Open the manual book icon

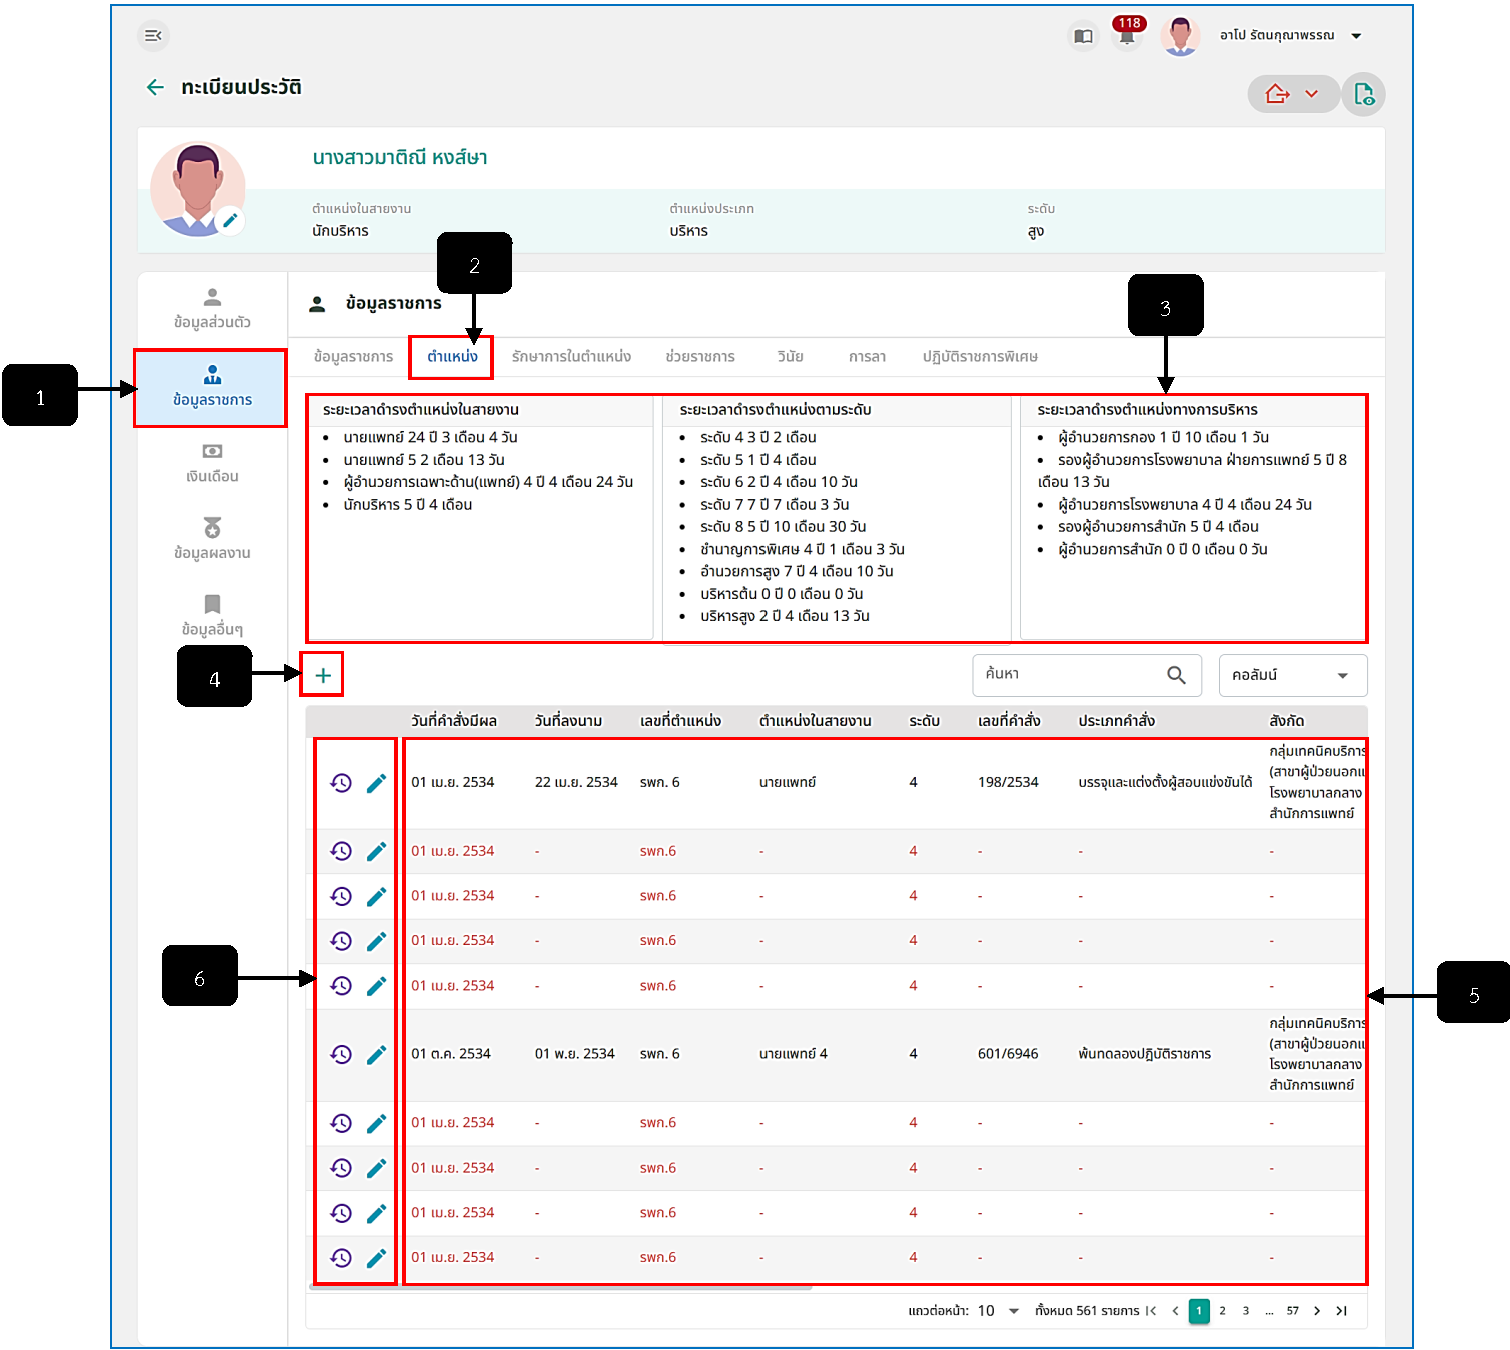pos(1083,36)
